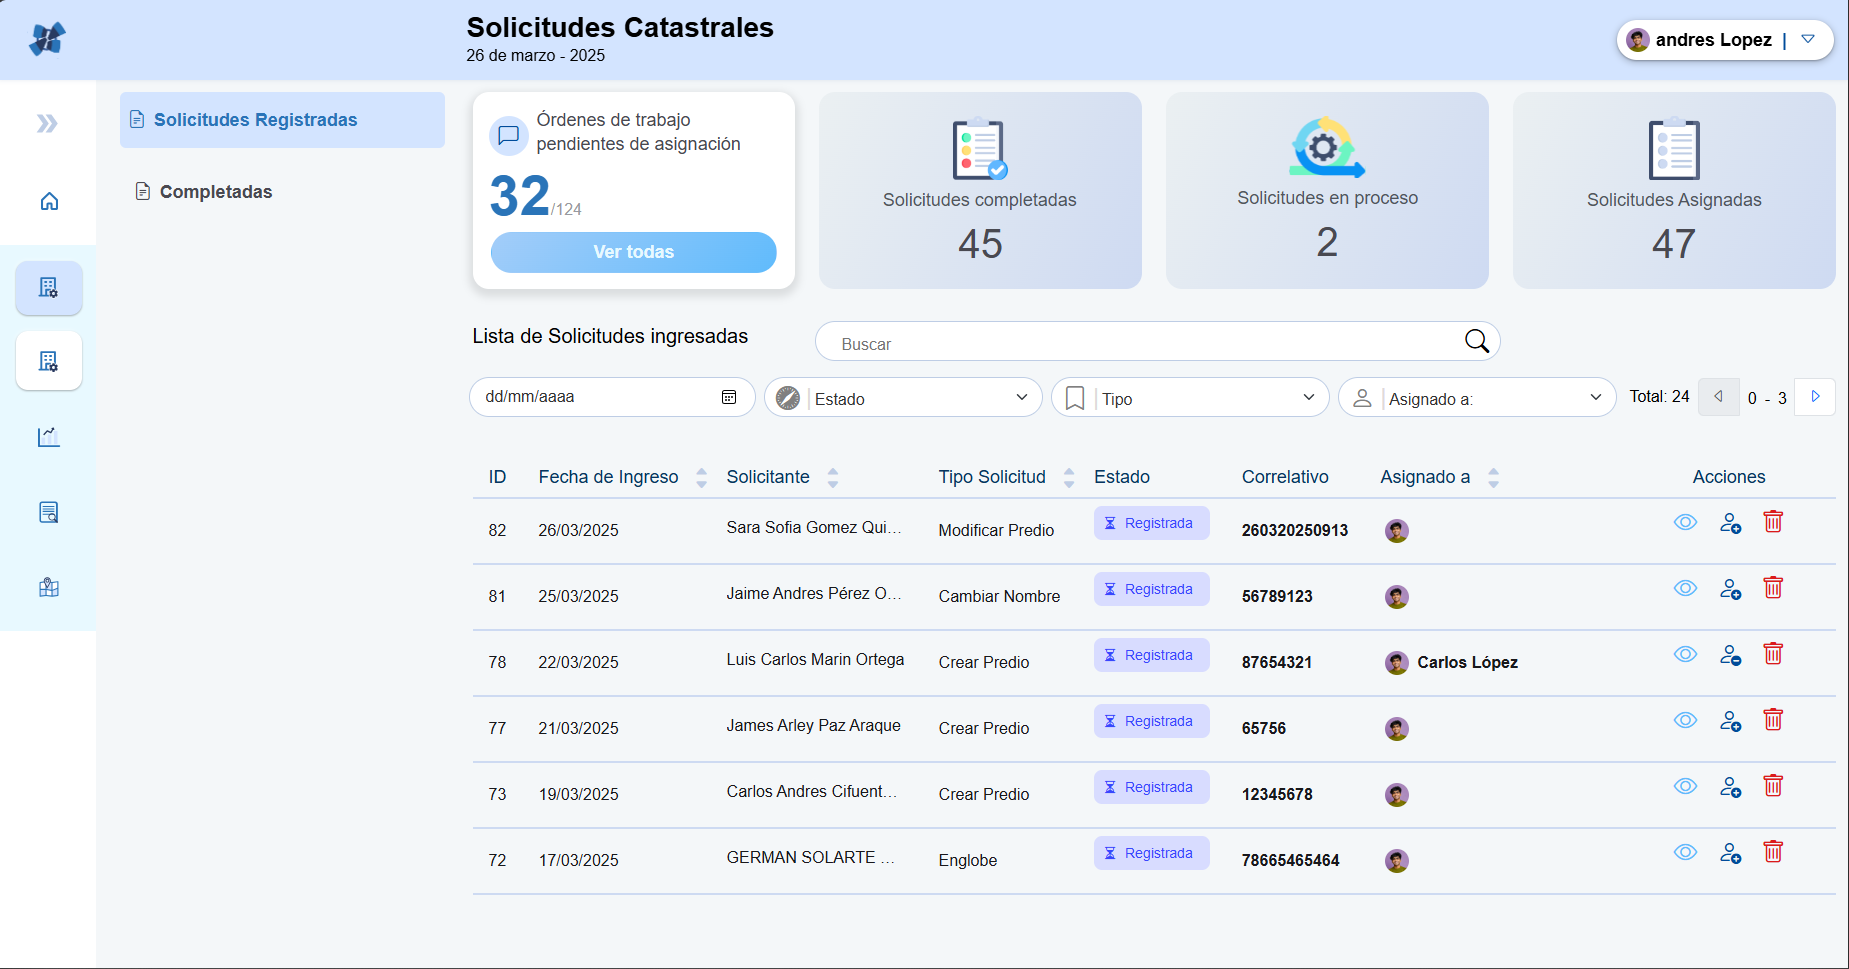Click the search magnifier icon
The height and width of the screenshot is (969, 1849).
click(x=1476, y=342)
